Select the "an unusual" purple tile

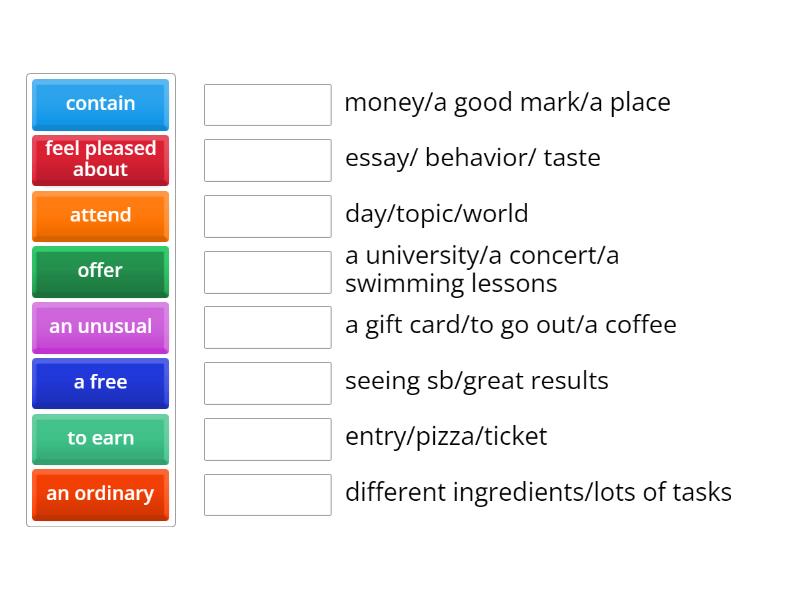coord(100,327)
